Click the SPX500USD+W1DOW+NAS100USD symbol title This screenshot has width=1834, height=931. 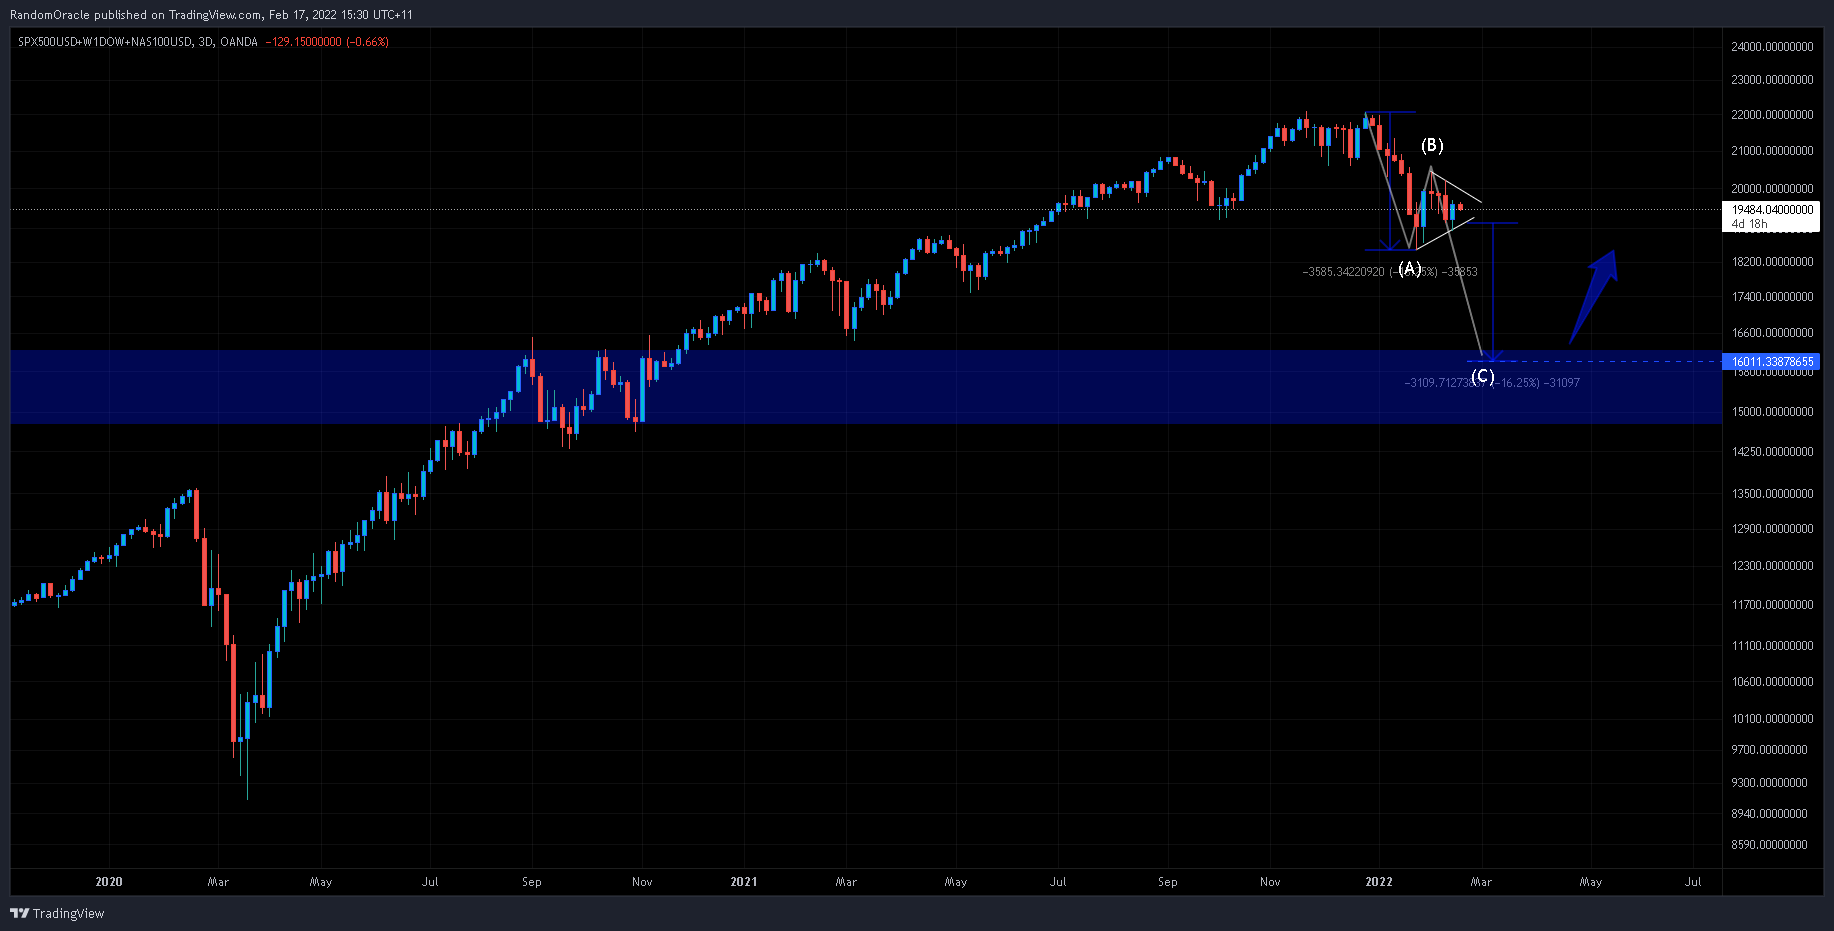pyautogui.click(x=105, y=42)
